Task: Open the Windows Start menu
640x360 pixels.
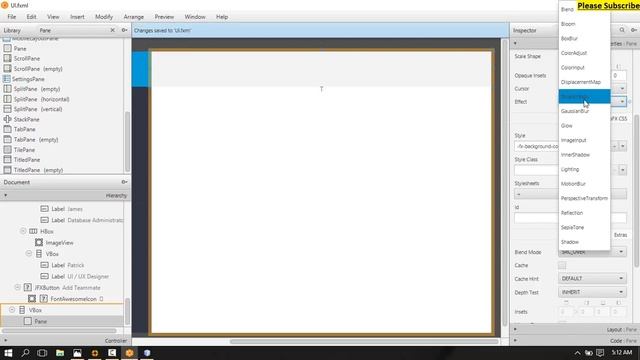Action: point(8,353)
